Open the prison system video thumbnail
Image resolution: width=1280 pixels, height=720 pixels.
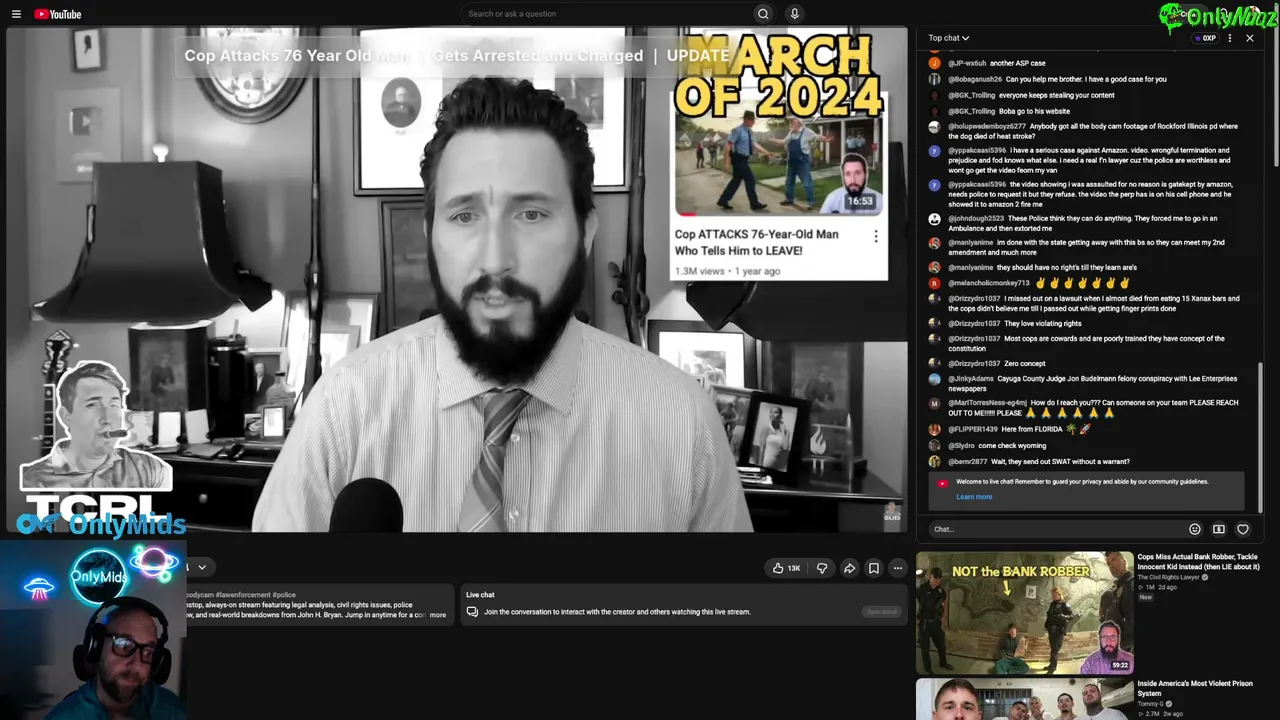click(1025, 700)
